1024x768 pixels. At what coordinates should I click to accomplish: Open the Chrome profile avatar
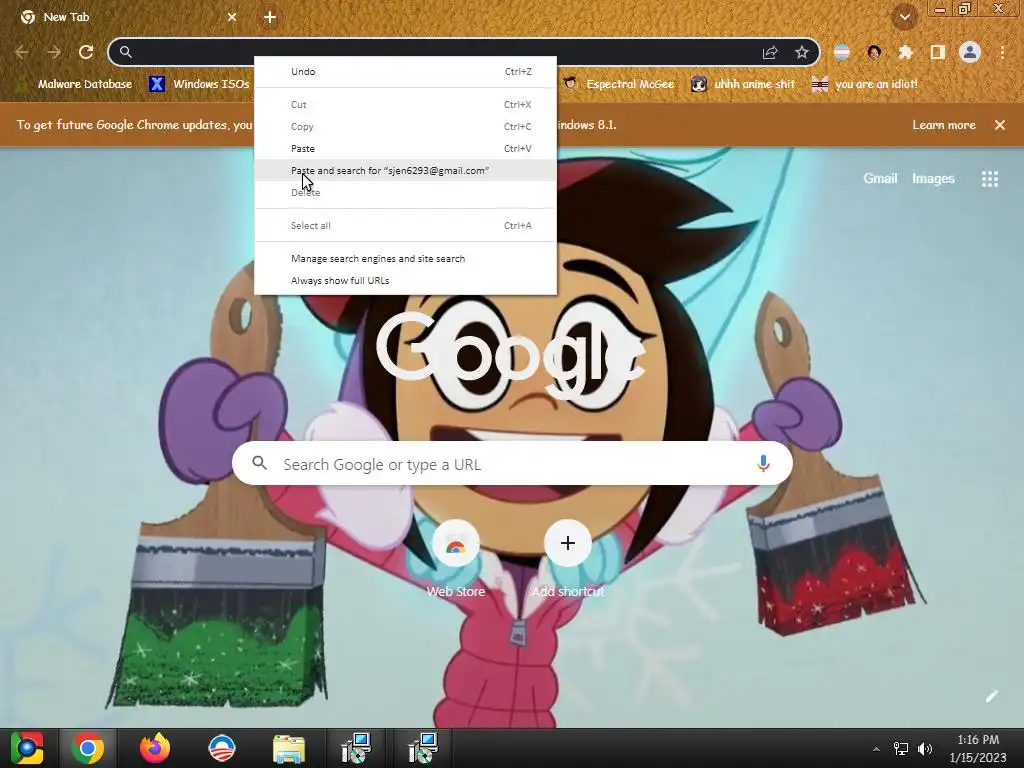(x=970, y=52)
